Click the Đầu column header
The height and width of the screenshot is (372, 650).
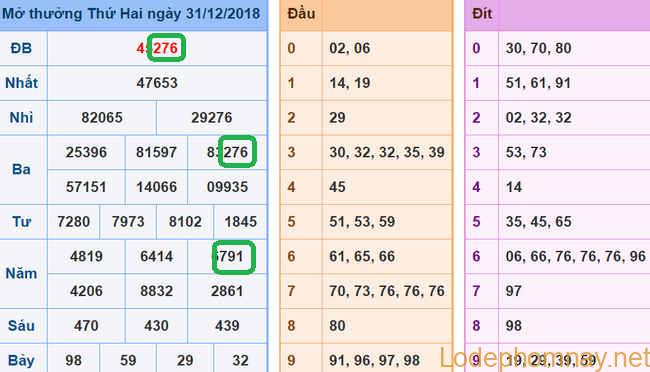[x=301, y=14]
